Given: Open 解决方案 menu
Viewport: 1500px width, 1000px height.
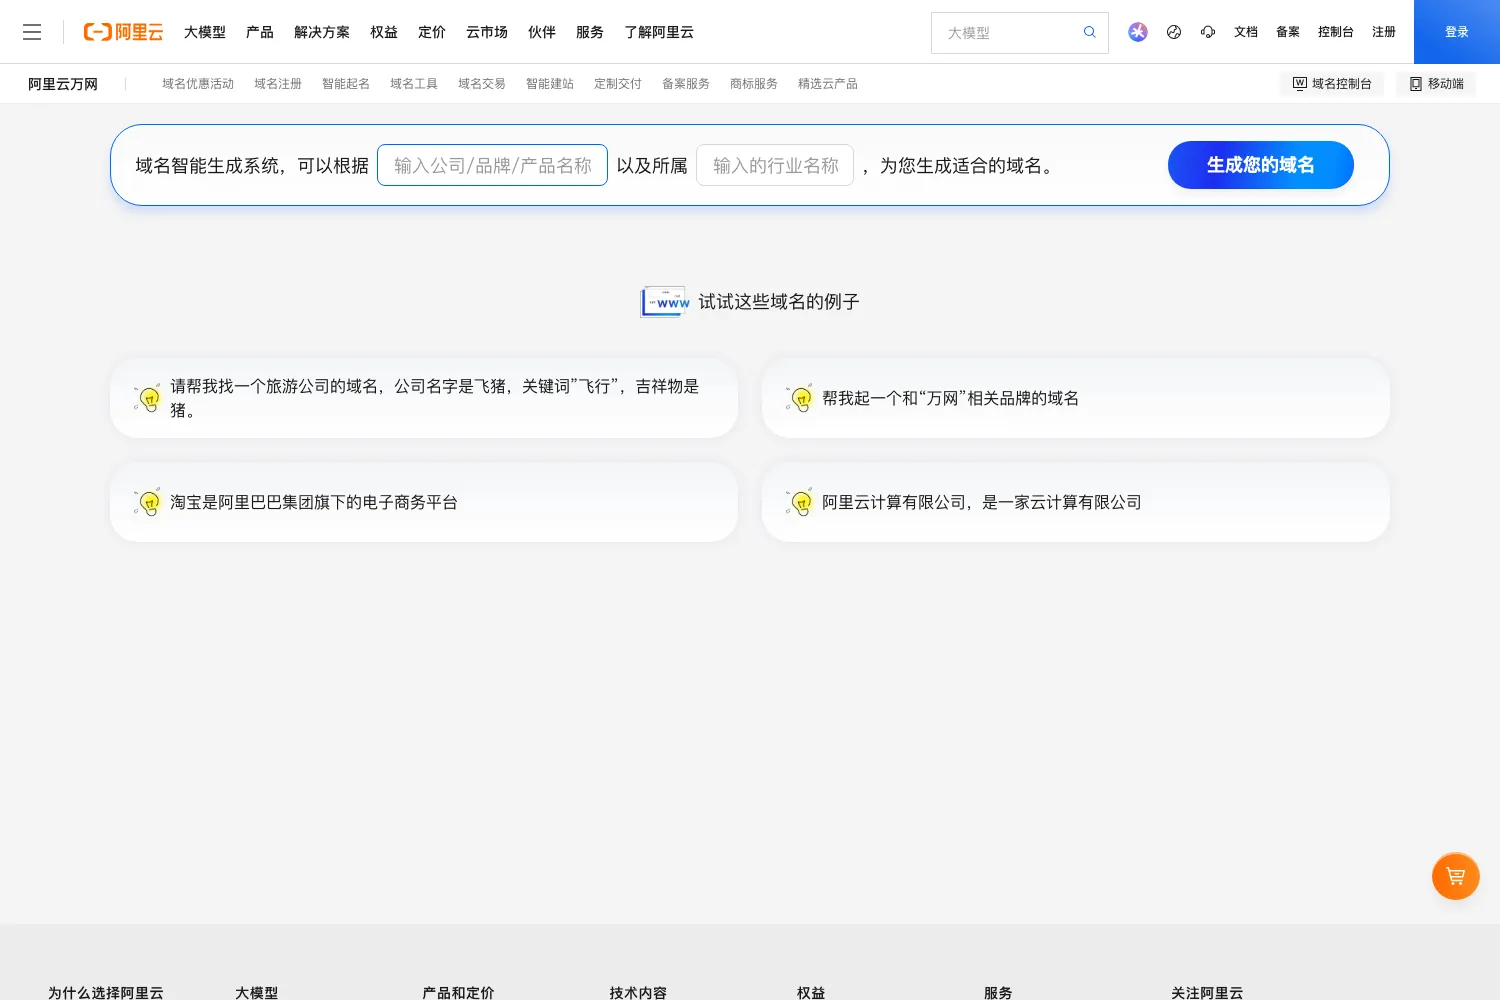Looking at the screenshot, I should [x=322, y=32].
